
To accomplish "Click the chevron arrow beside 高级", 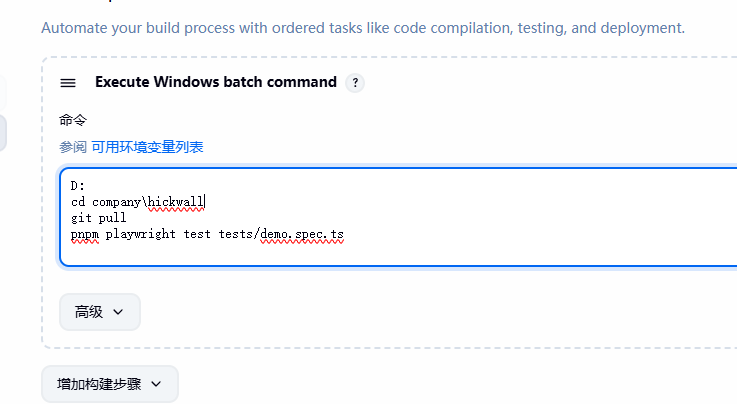I will [x=119, y=312].
